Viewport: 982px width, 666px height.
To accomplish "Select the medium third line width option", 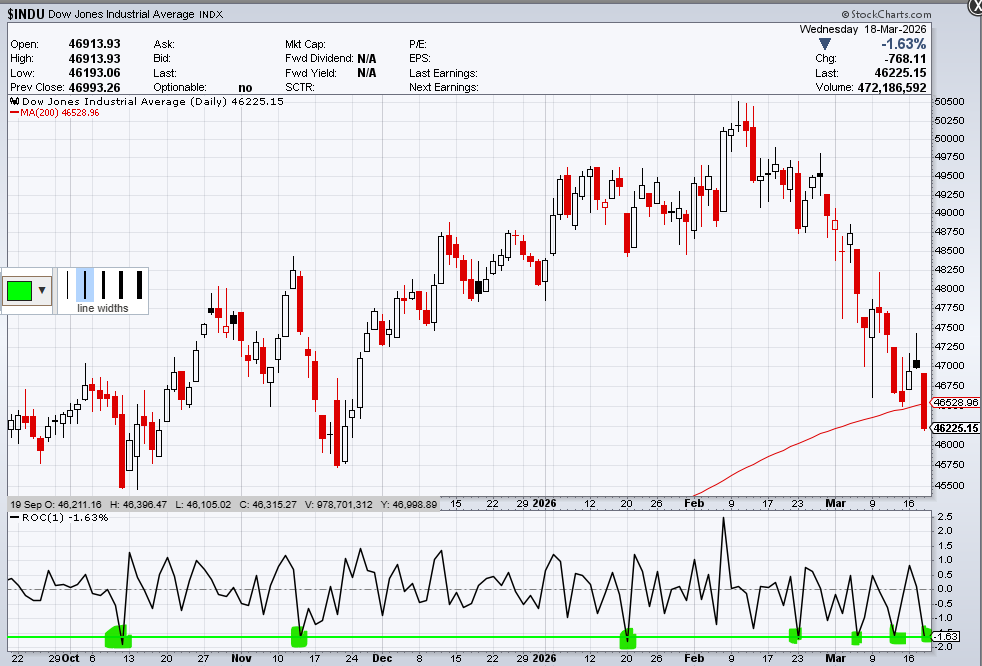I will coord(103,285).
